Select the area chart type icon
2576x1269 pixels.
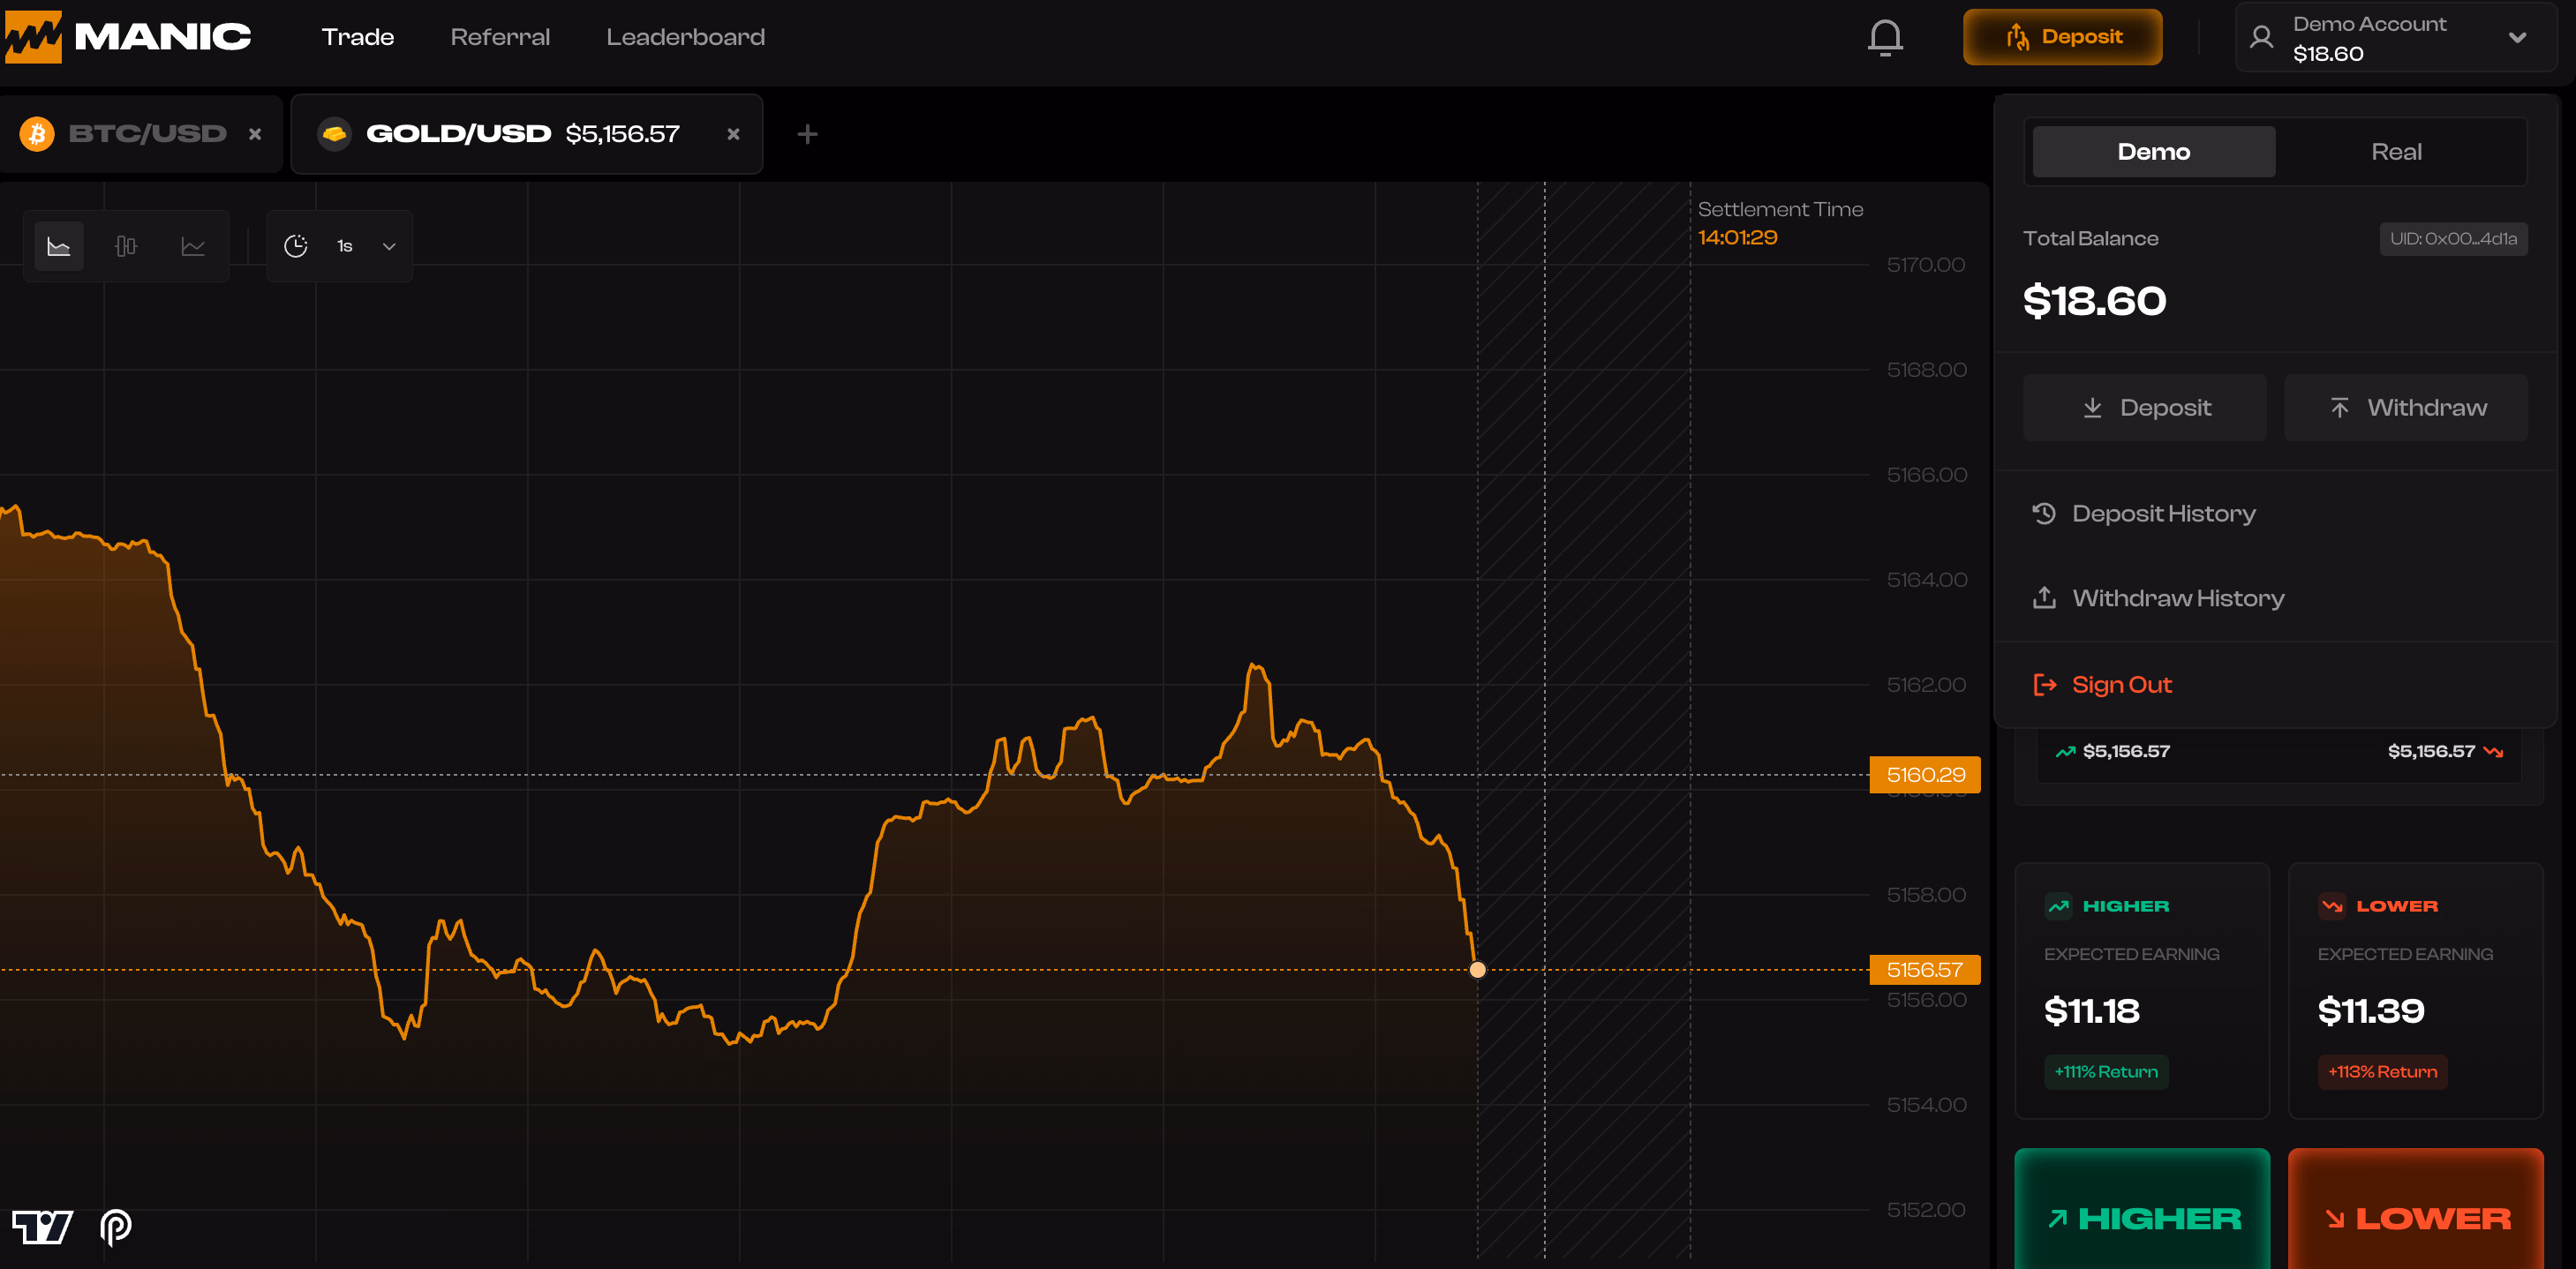tap(59, 246)
